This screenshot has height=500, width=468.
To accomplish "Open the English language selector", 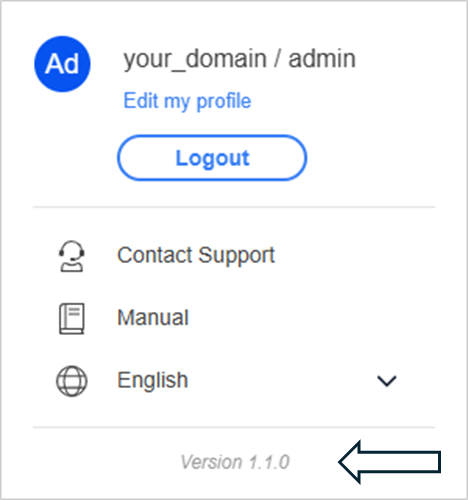I will pos(227,381).
